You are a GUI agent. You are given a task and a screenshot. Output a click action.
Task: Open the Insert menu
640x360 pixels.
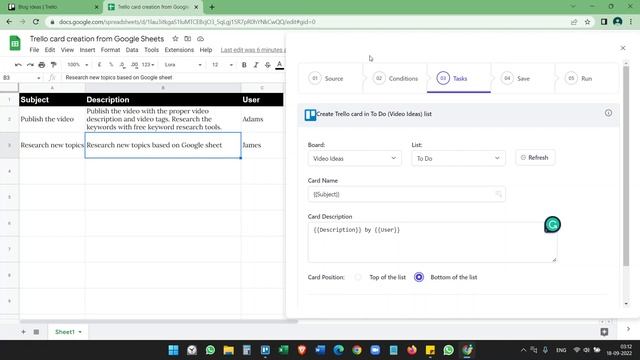click(87, 50)
